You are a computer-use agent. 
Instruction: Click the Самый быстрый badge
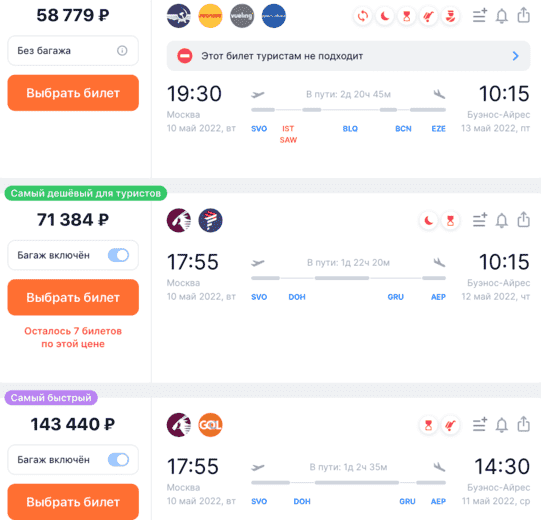tap(51, 398)
